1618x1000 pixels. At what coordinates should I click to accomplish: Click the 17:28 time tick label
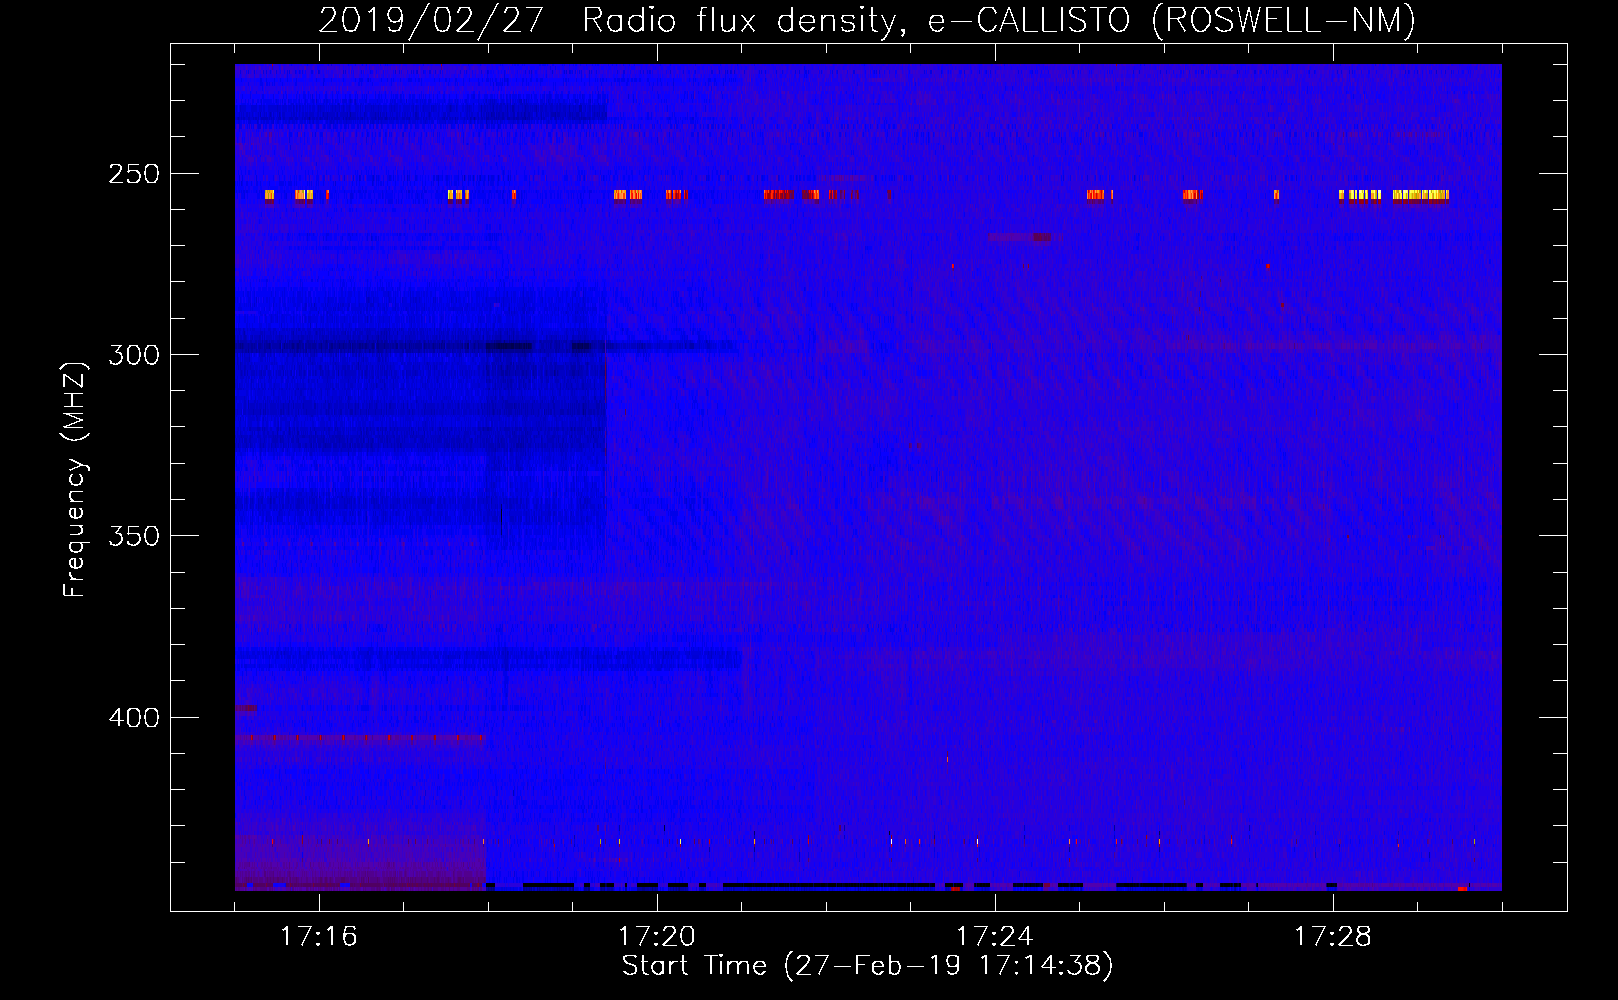click(x=1332, y=936)
